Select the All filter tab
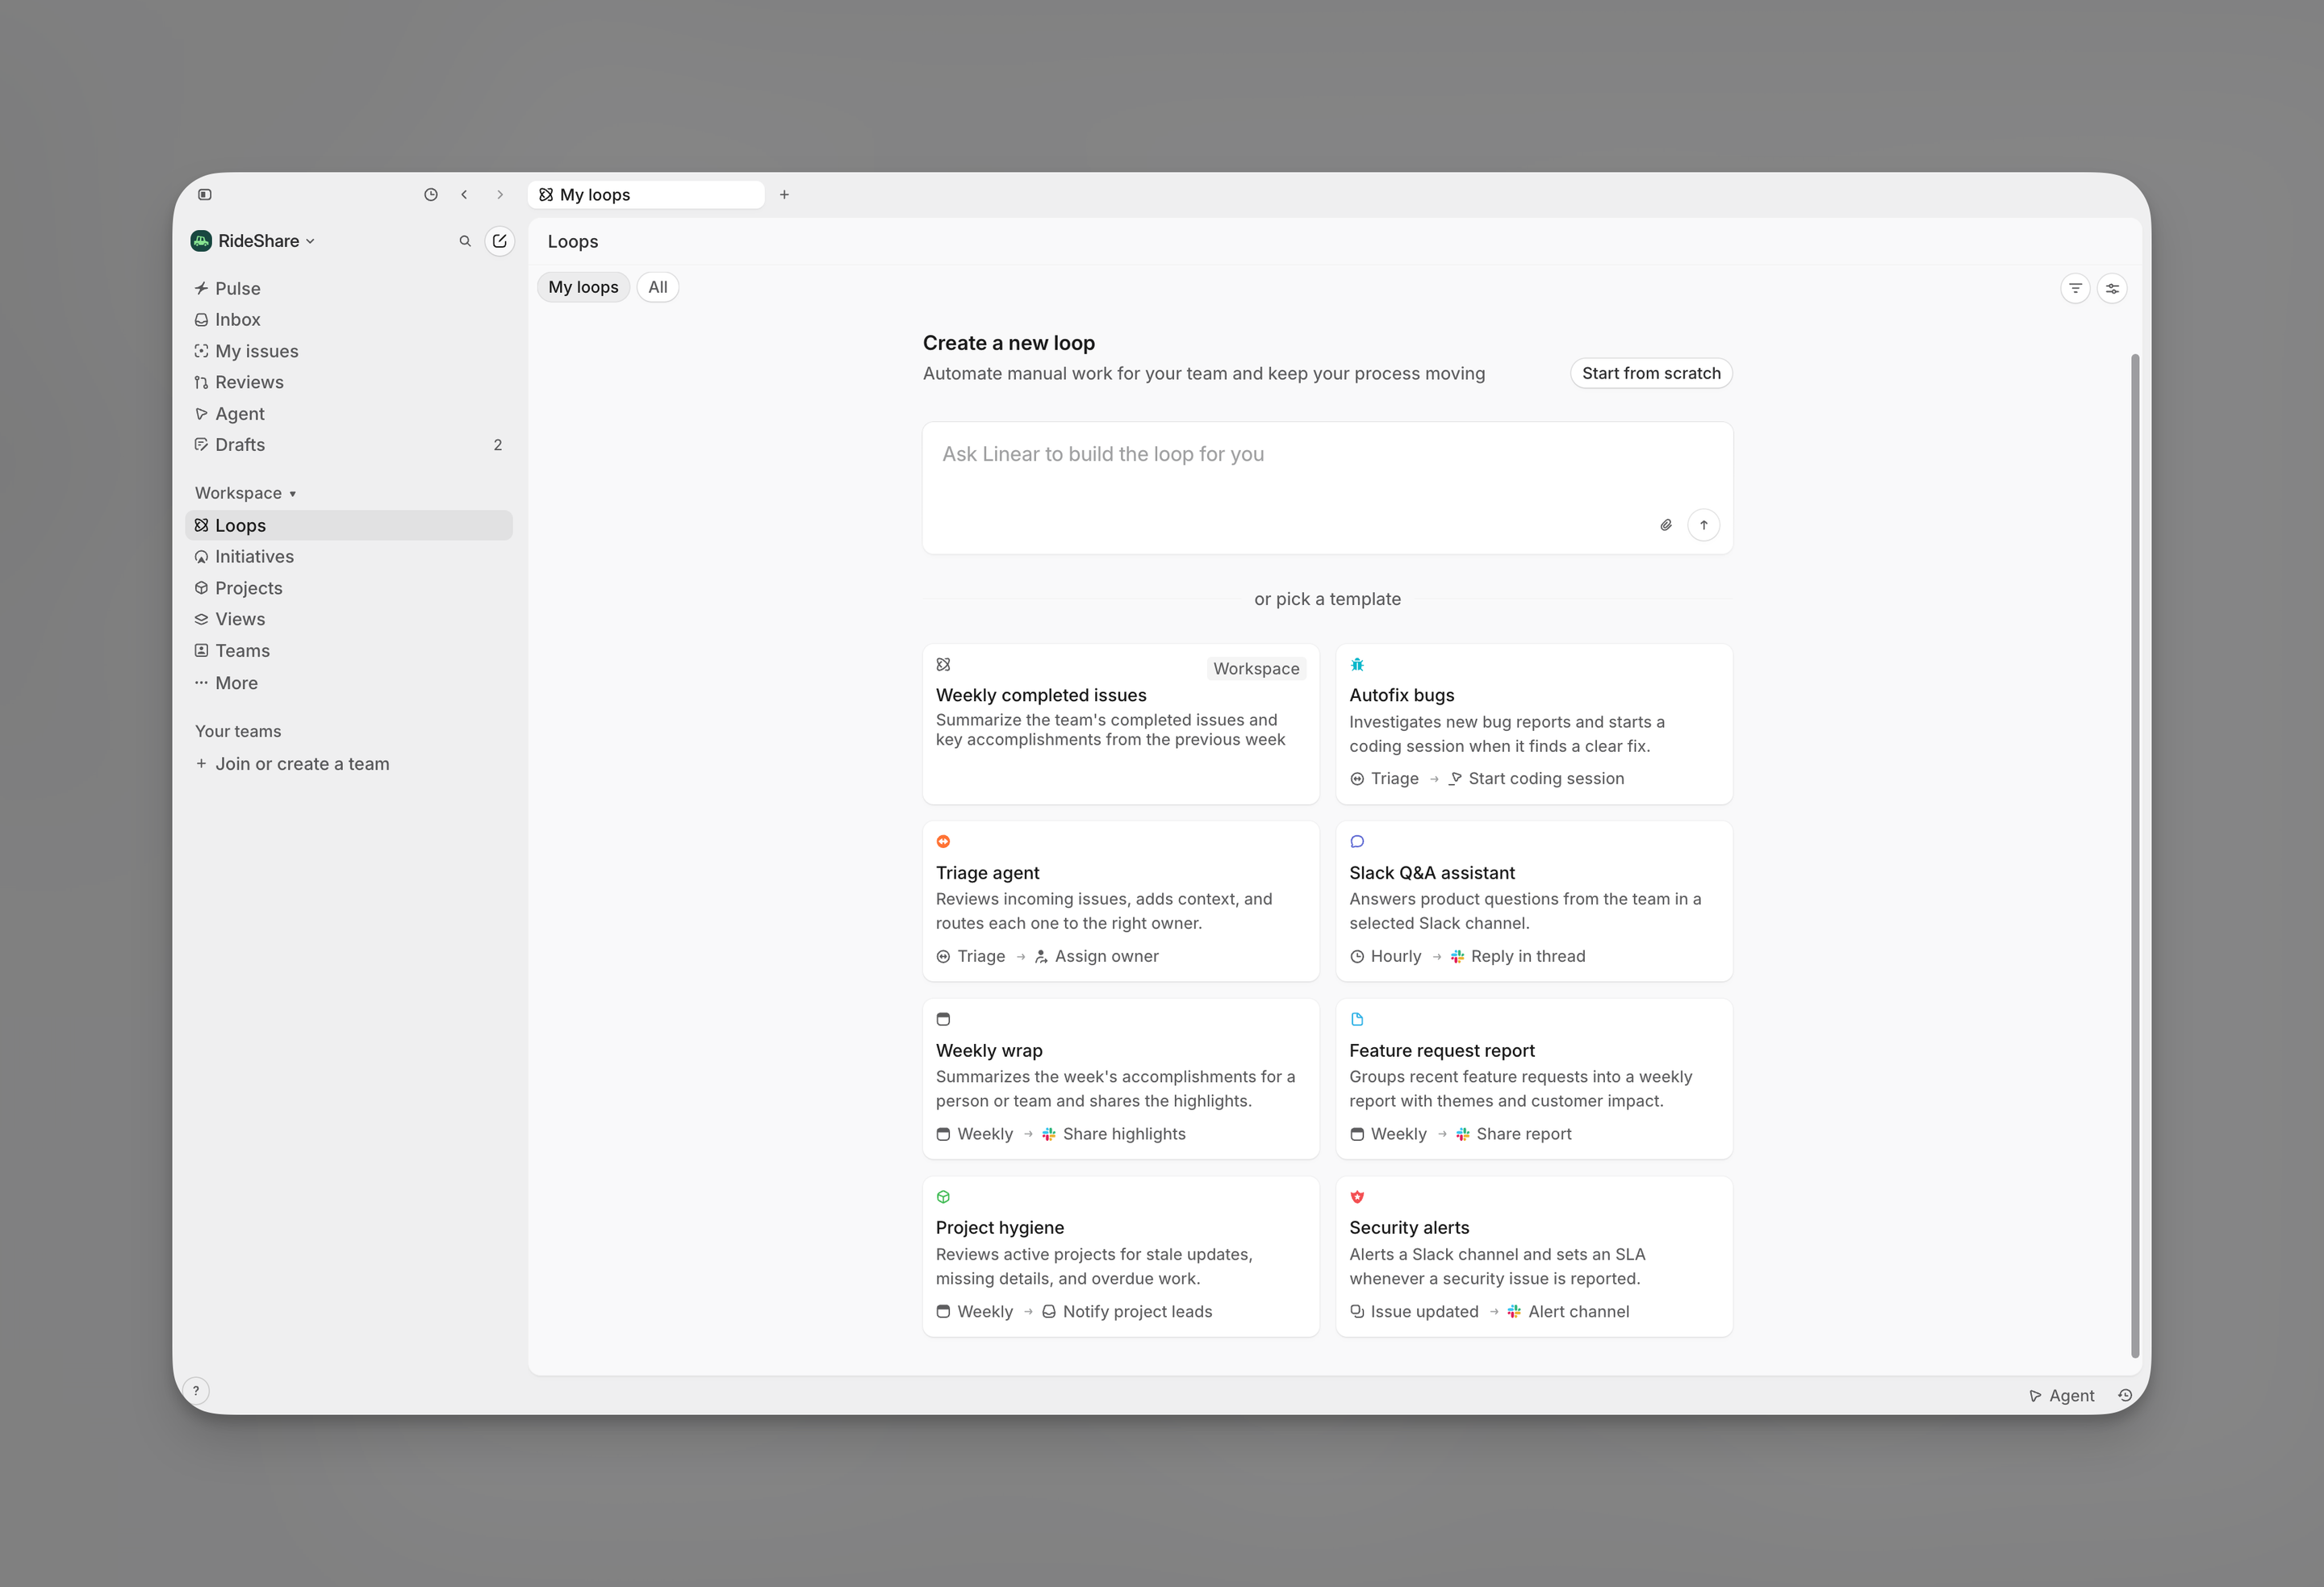 pyautogui.click(x=657, y=287)
